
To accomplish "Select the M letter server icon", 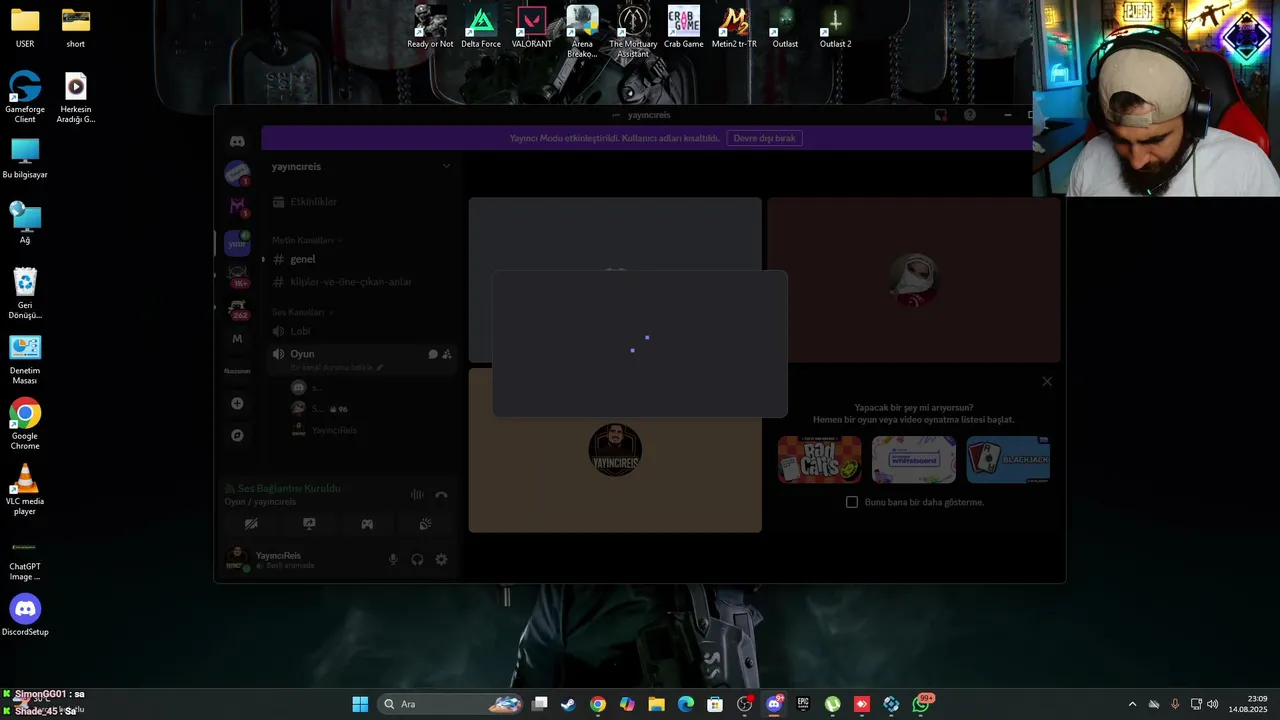I will pos(237,339).
